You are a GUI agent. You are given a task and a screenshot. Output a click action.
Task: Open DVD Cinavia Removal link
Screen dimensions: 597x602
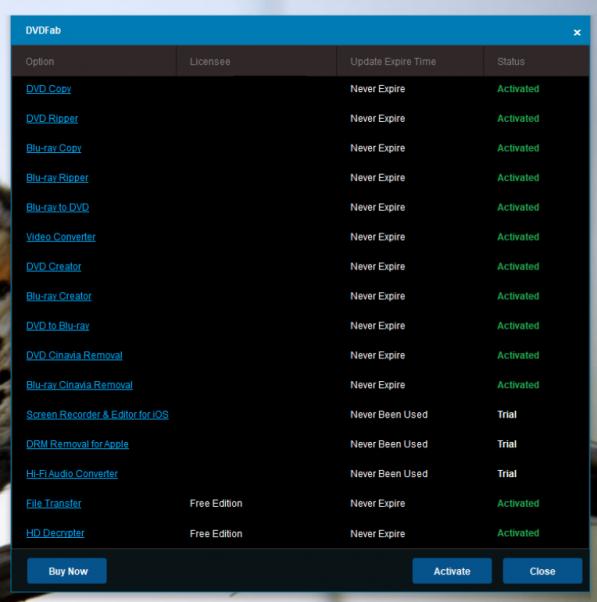(x=74, y=355)
